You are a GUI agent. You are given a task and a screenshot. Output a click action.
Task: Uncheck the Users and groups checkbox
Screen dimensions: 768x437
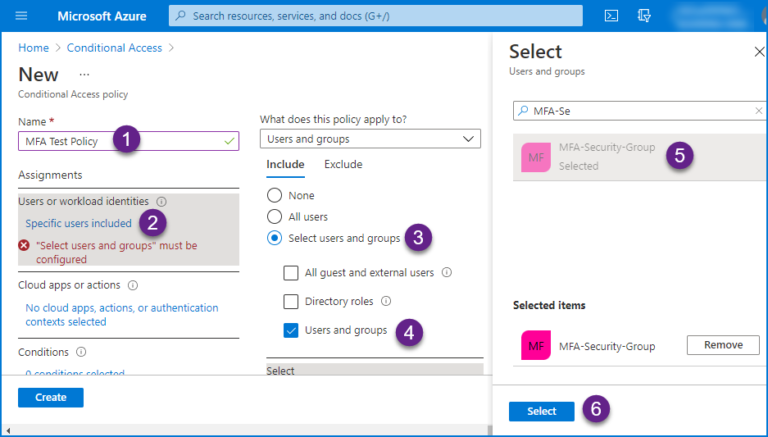(x=291, y=331)
